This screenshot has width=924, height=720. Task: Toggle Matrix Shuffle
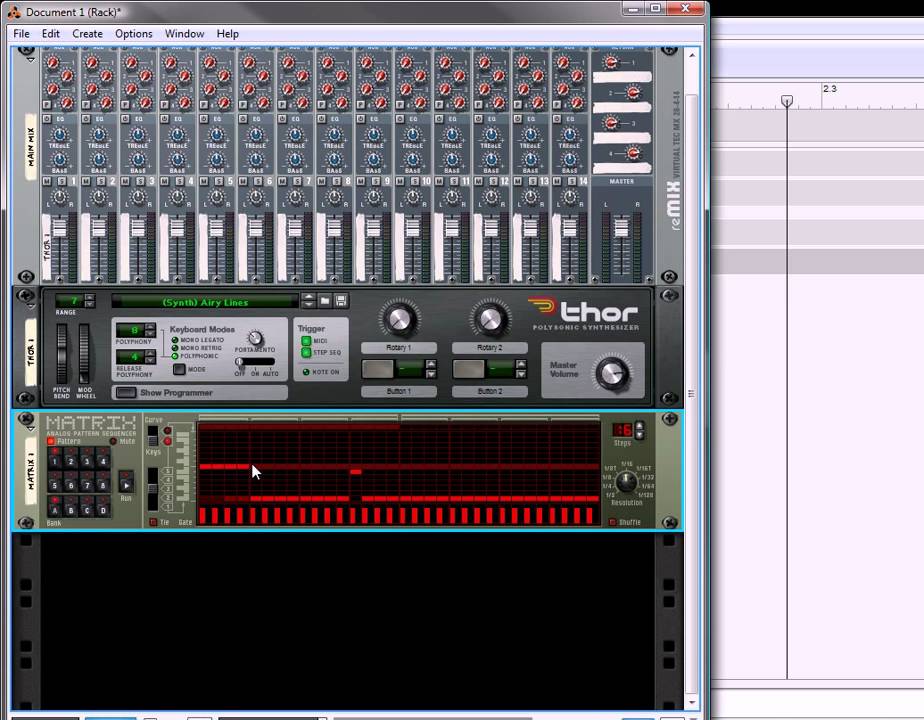point(613,522)
